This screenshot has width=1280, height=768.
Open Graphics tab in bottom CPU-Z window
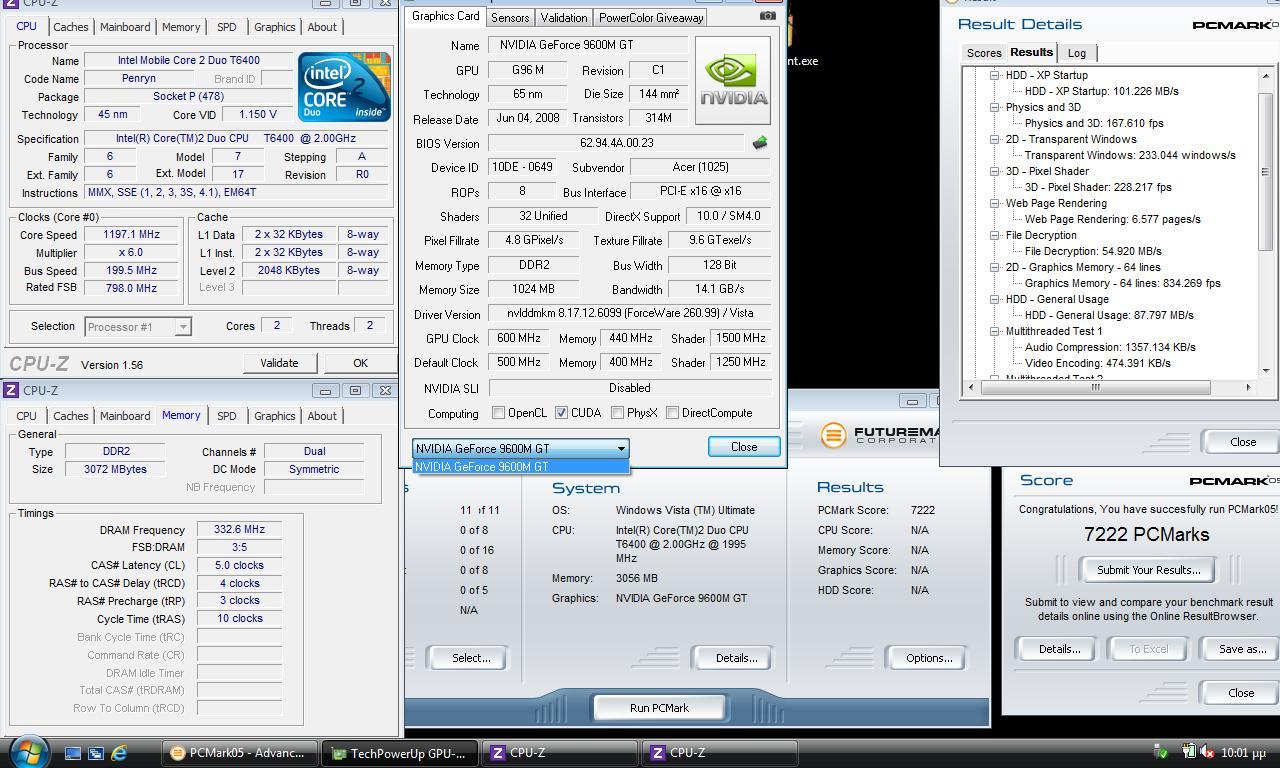click(274, 416)
